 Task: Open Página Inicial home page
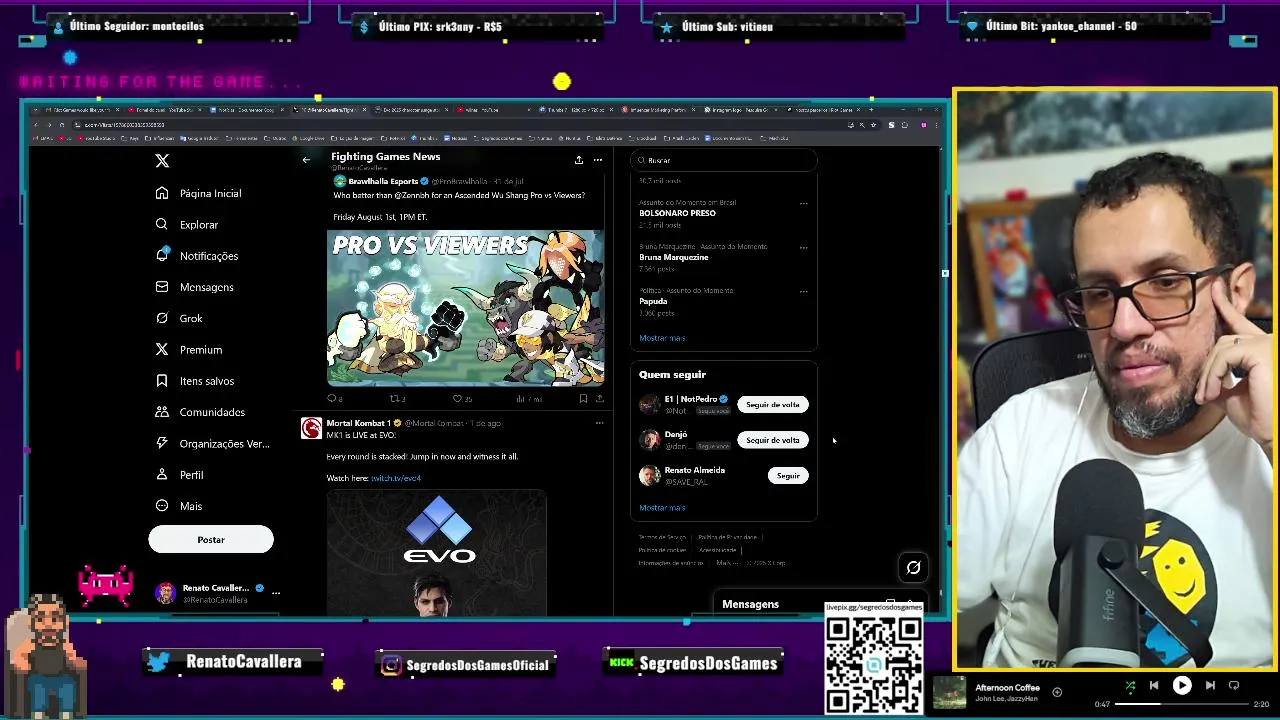[x=199, y=193]
